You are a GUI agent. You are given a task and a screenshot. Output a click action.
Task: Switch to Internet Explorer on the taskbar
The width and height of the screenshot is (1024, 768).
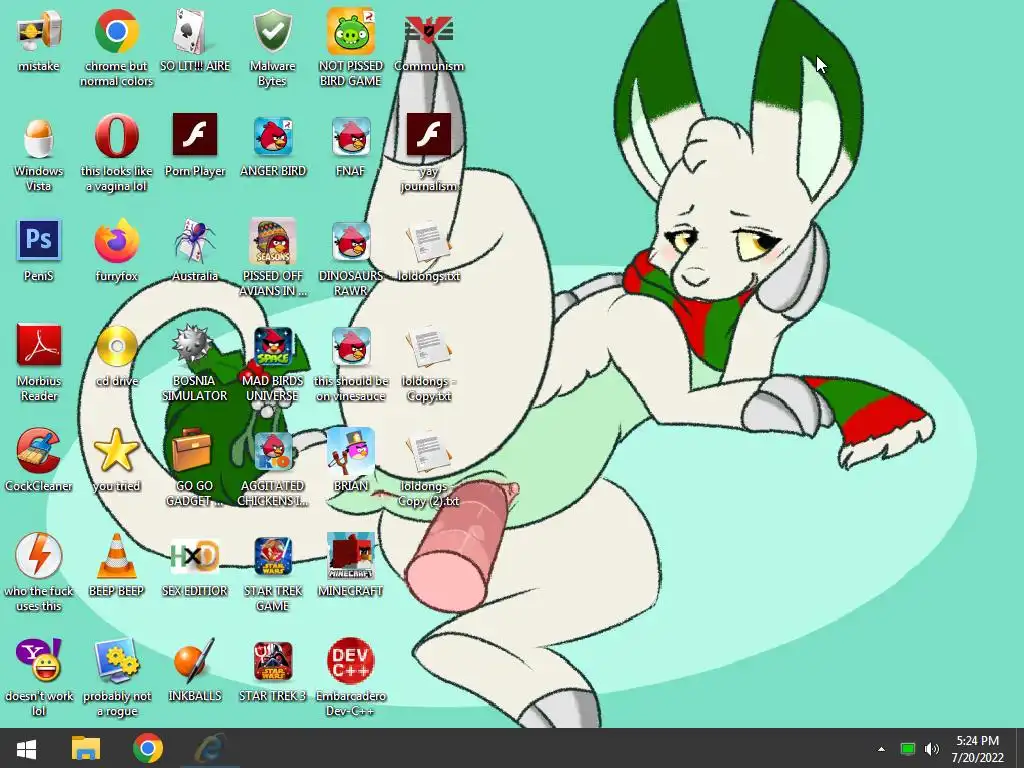[x=210, y=748]
